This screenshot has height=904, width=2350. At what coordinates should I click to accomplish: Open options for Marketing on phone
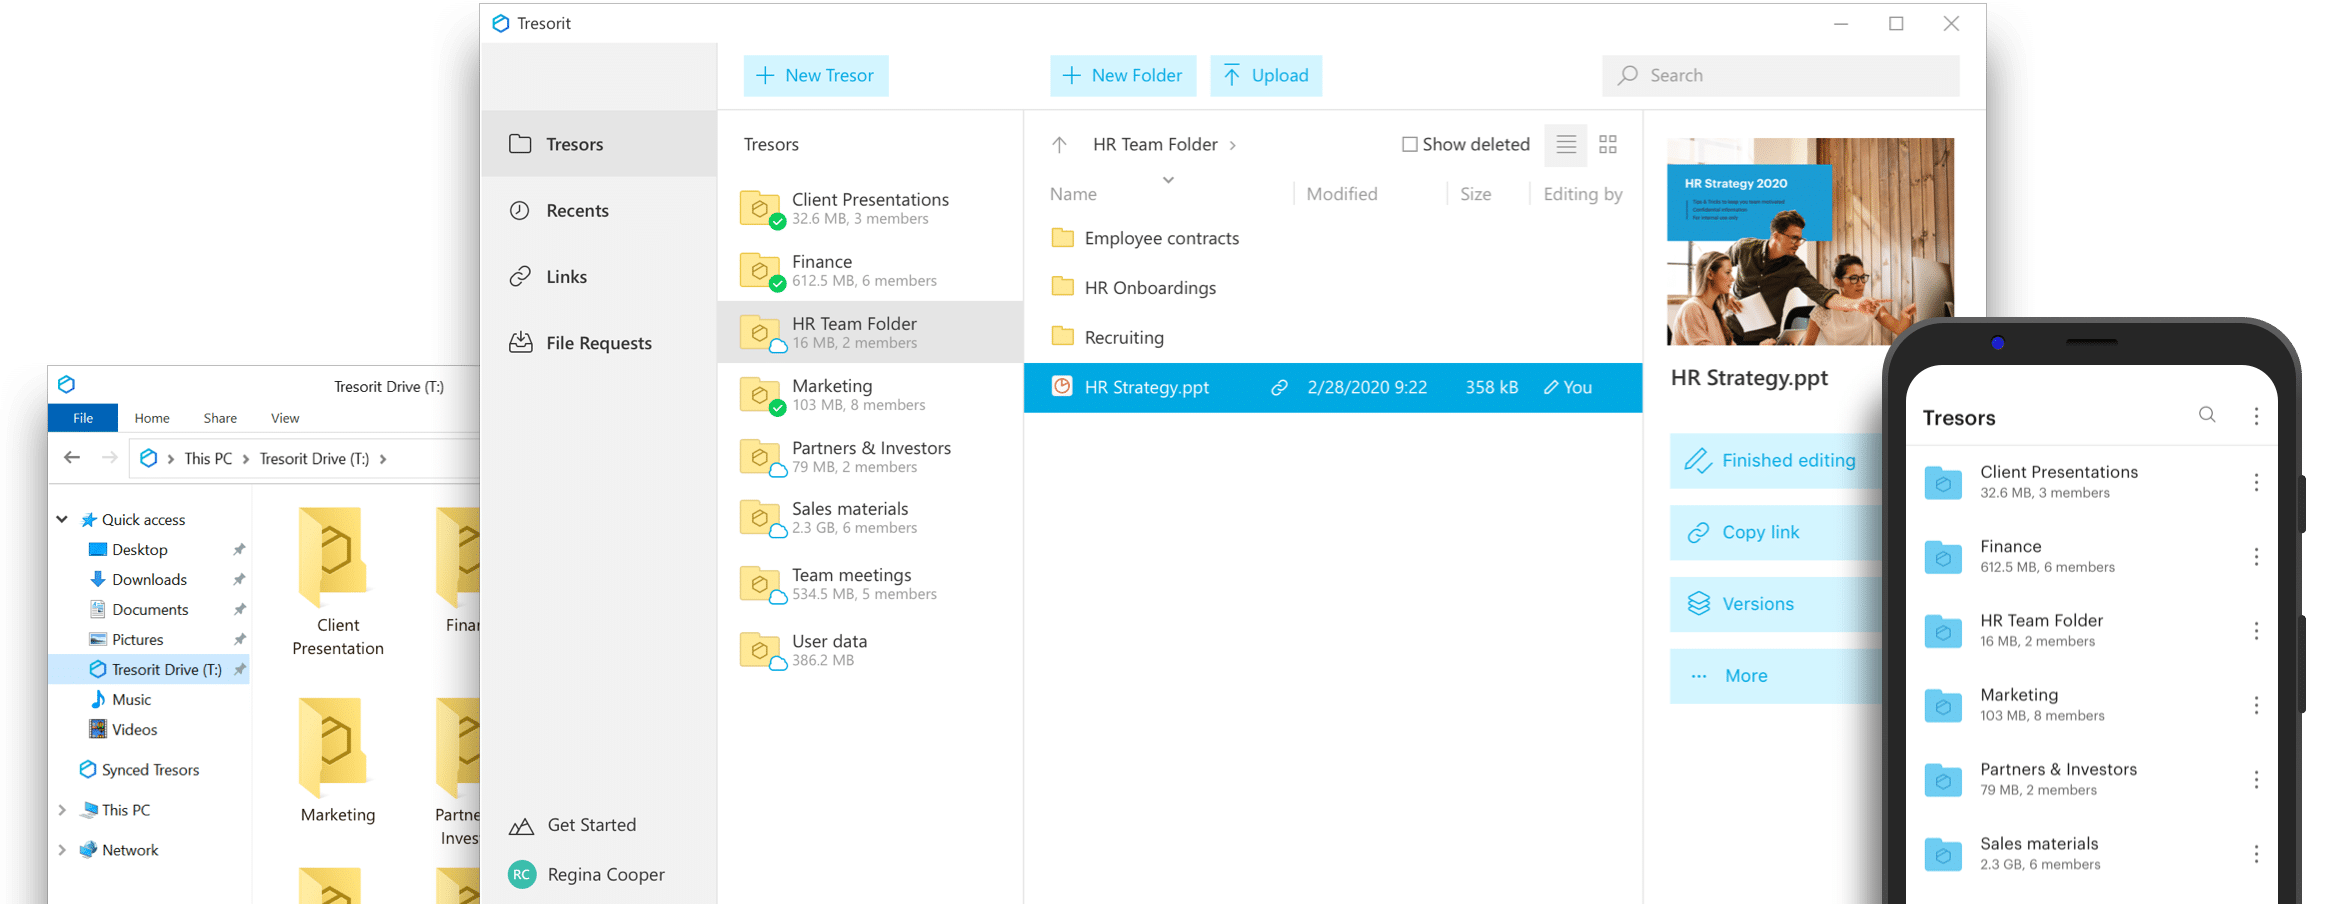[2256, 706]
